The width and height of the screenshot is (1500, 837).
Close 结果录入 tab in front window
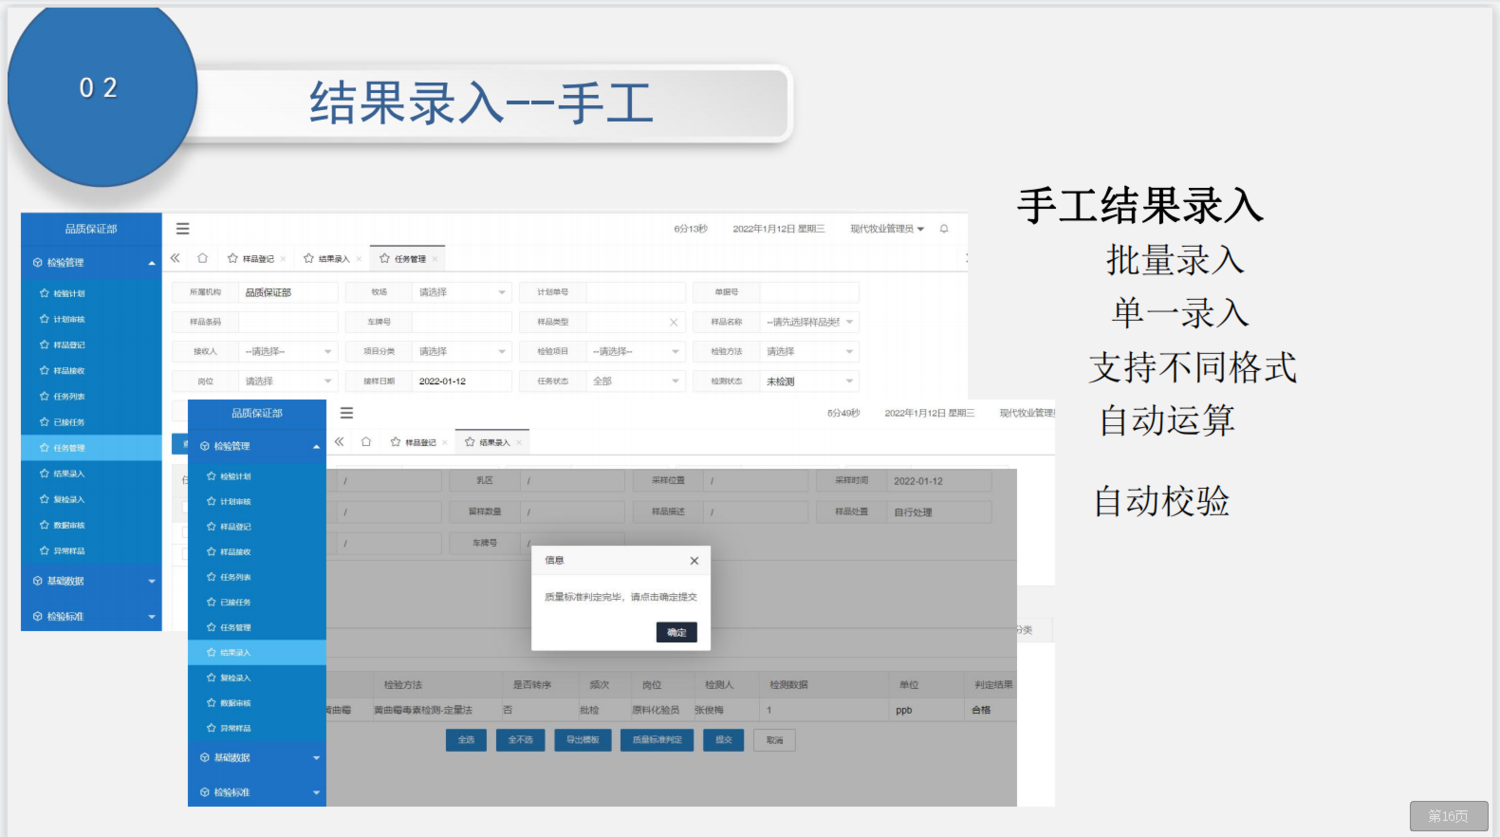click(519, 443)
